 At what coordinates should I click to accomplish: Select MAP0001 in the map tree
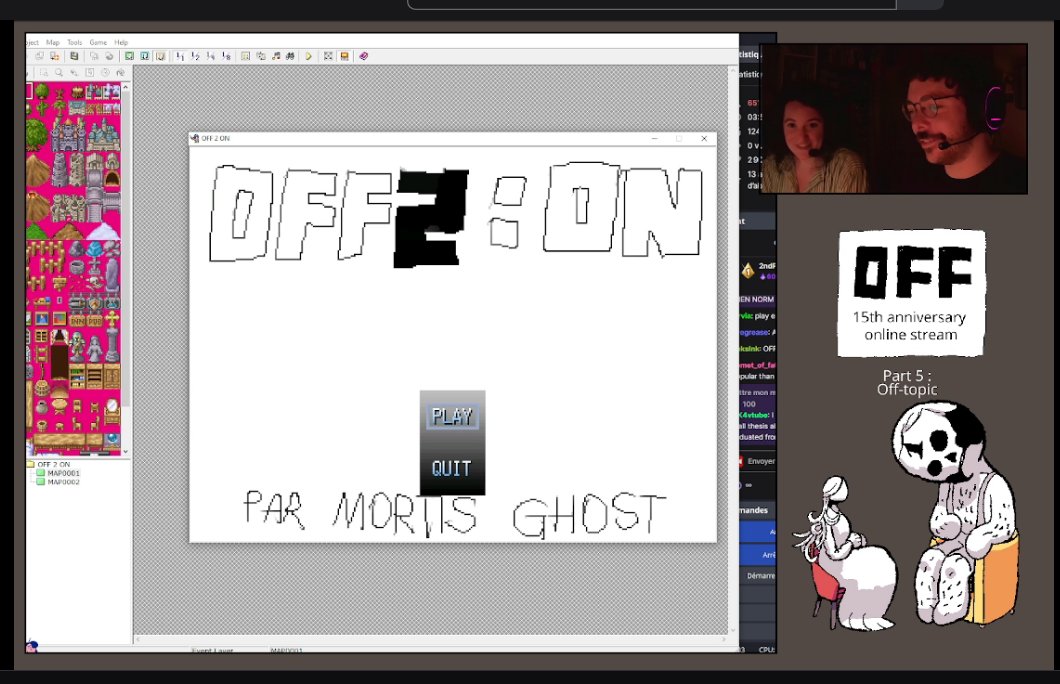click(x=59, y=473)
